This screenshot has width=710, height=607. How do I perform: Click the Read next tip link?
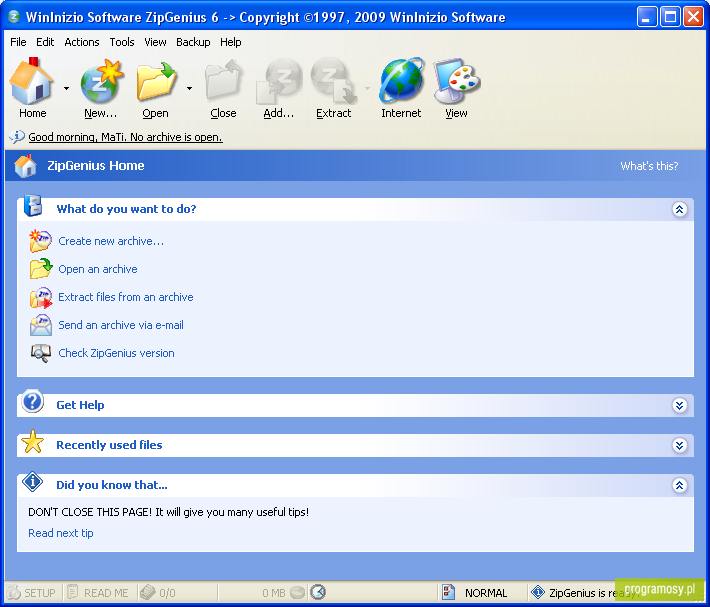tap(61, 533)
